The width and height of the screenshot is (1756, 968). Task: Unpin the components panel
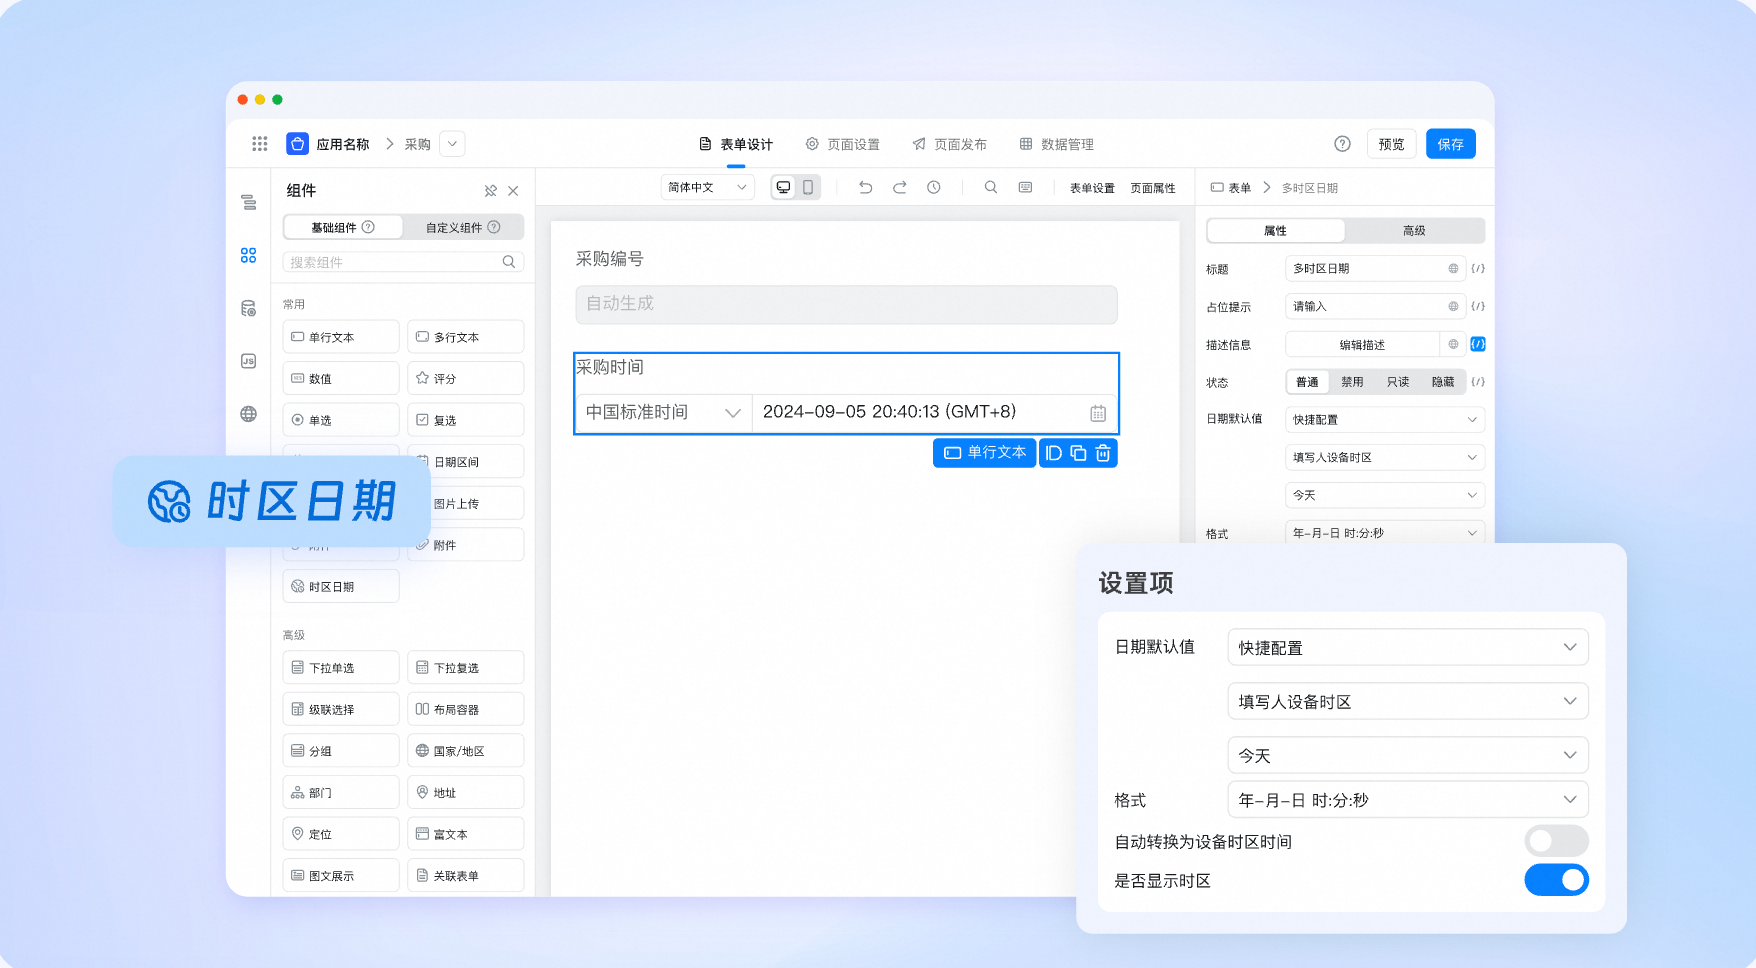pos(490,191)
